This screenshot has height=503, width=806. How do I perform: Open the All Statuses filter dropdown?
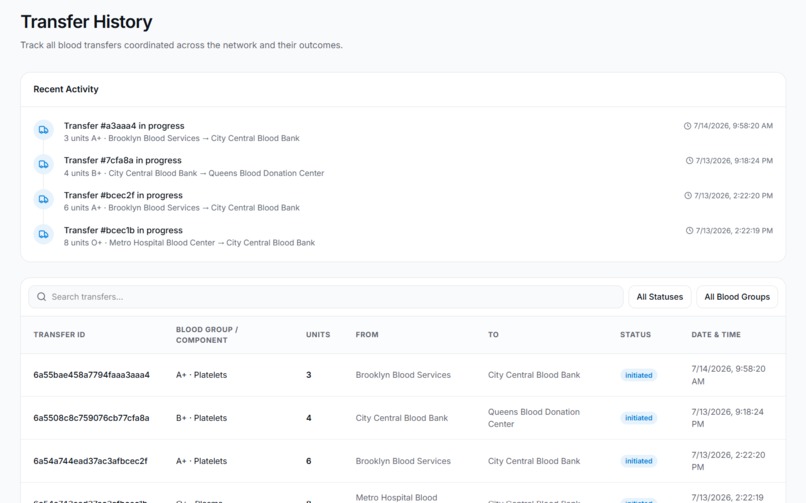(x=660, y=297)
